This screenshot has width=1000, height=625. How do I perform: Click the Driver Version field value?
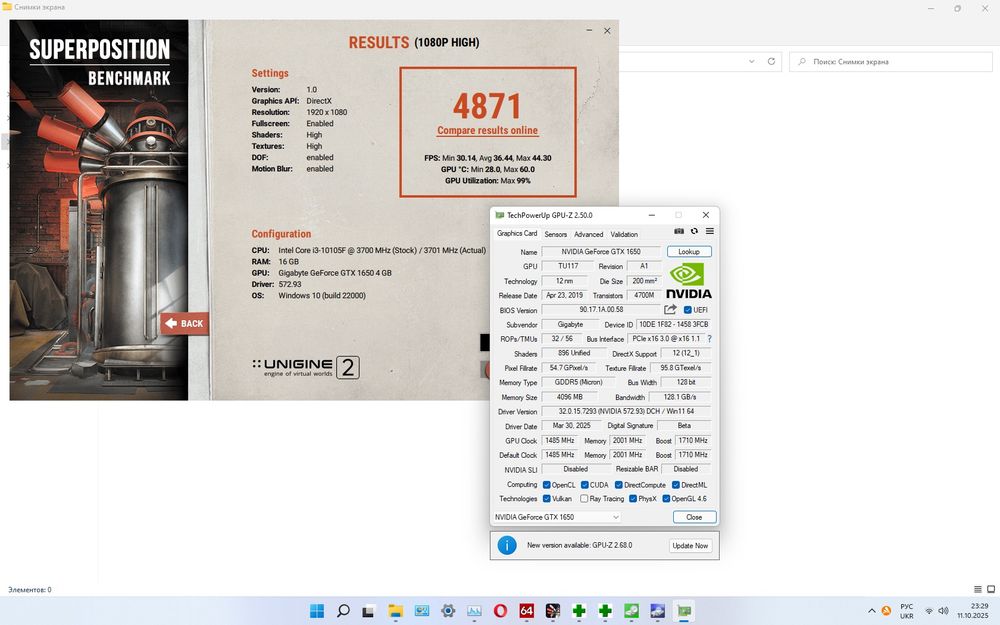pos(626,412)
